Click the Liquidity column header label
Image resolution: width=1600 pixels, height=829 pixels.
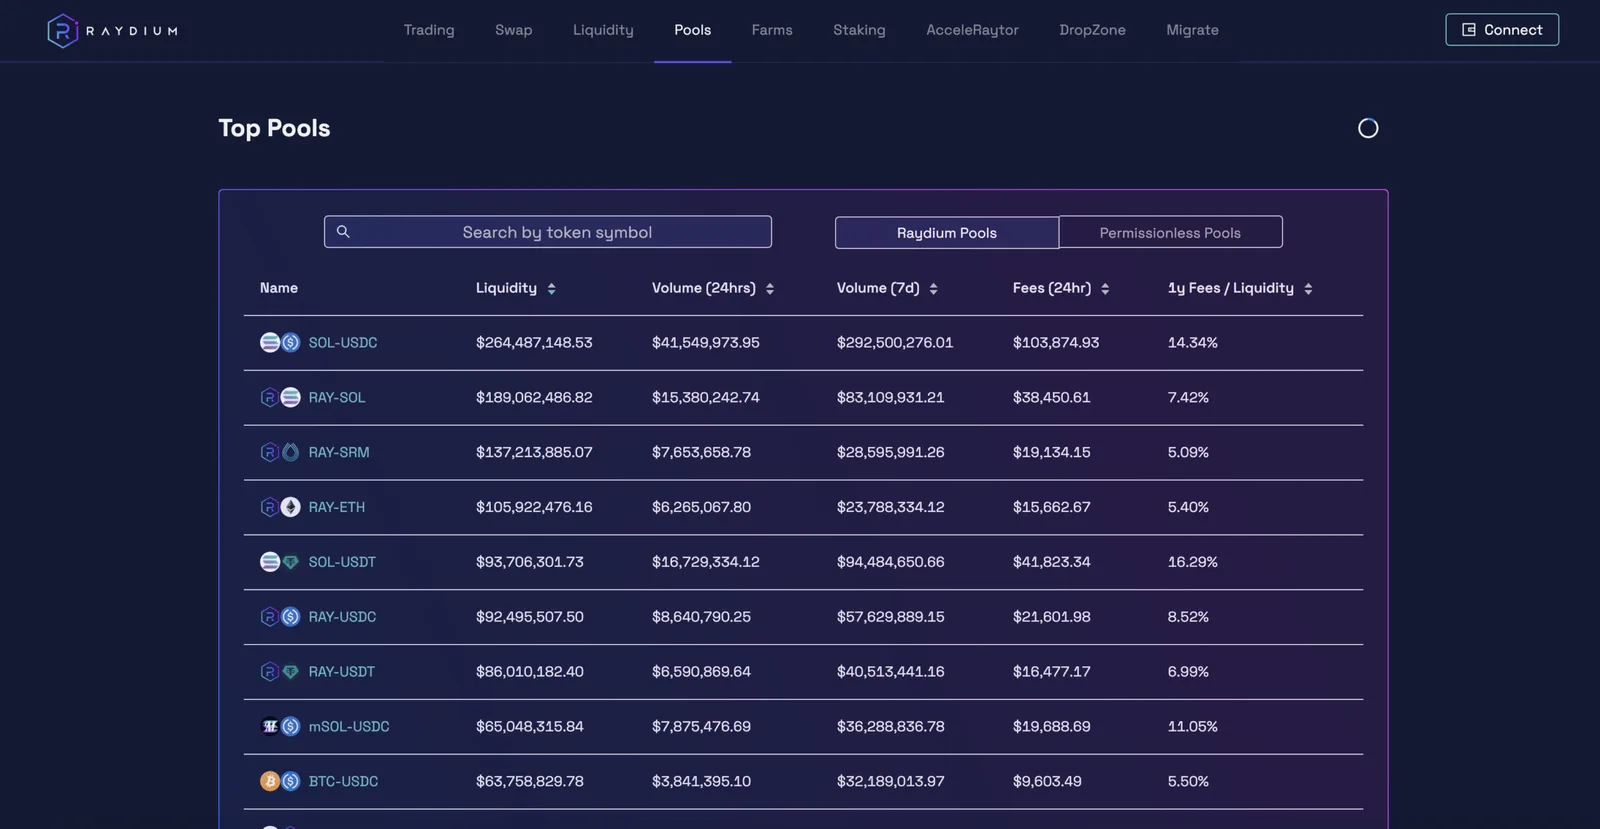click(x=506, y=288)
